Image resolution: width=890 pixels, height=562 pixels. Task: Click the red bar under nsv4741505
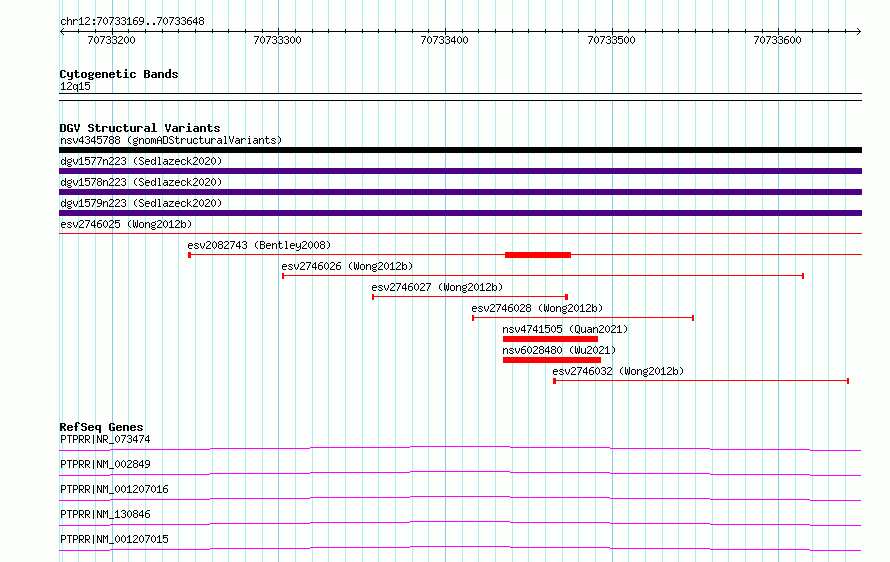coord(550,339)
